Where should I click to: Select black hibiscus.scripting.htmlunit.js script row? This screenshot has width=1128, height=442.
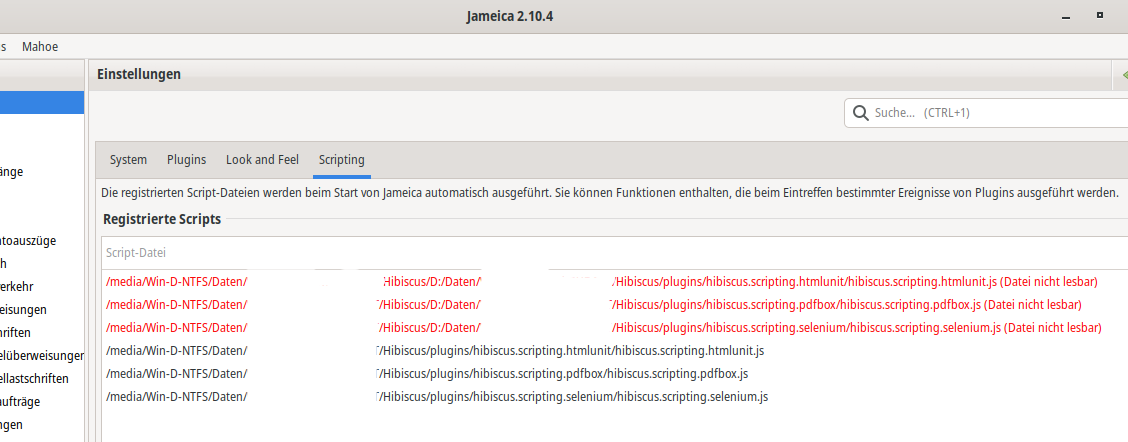[614, 351]
